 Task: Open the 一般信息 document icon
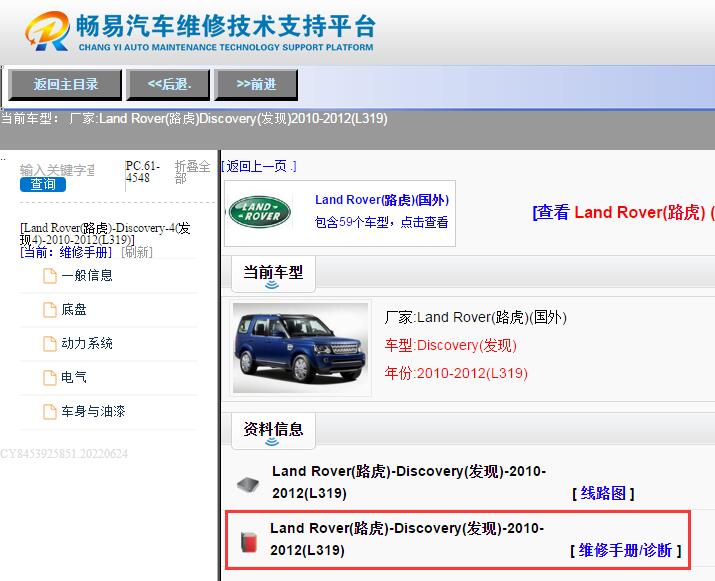pos(50,276)
